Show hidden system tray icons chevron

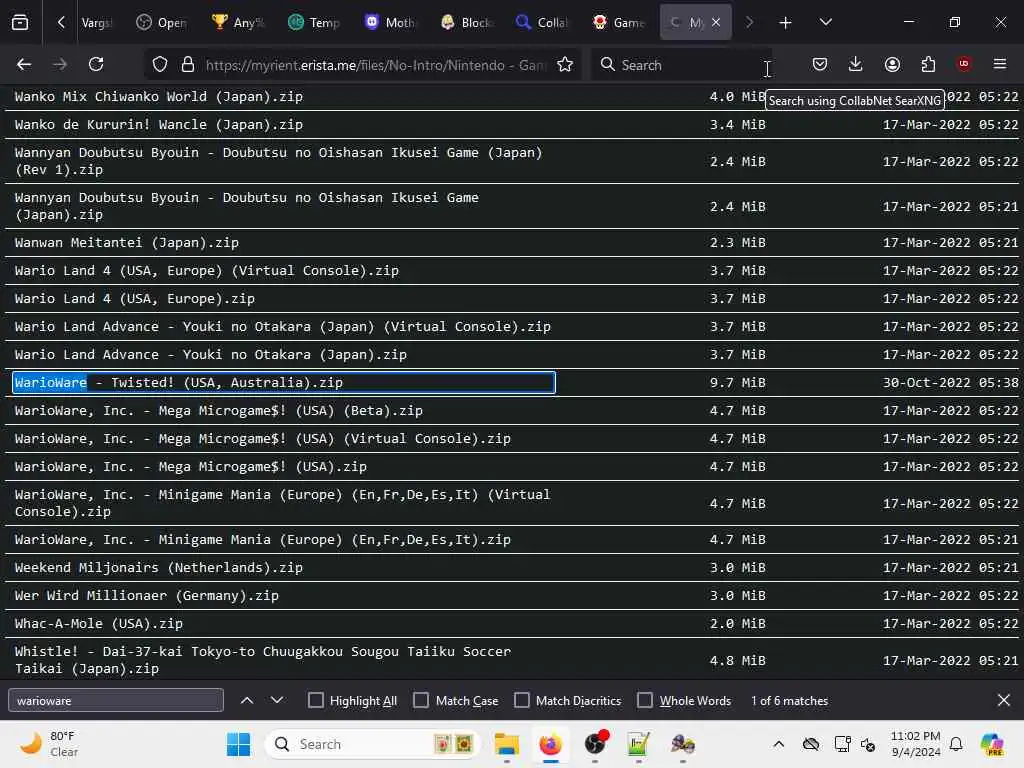pos(778,744)
